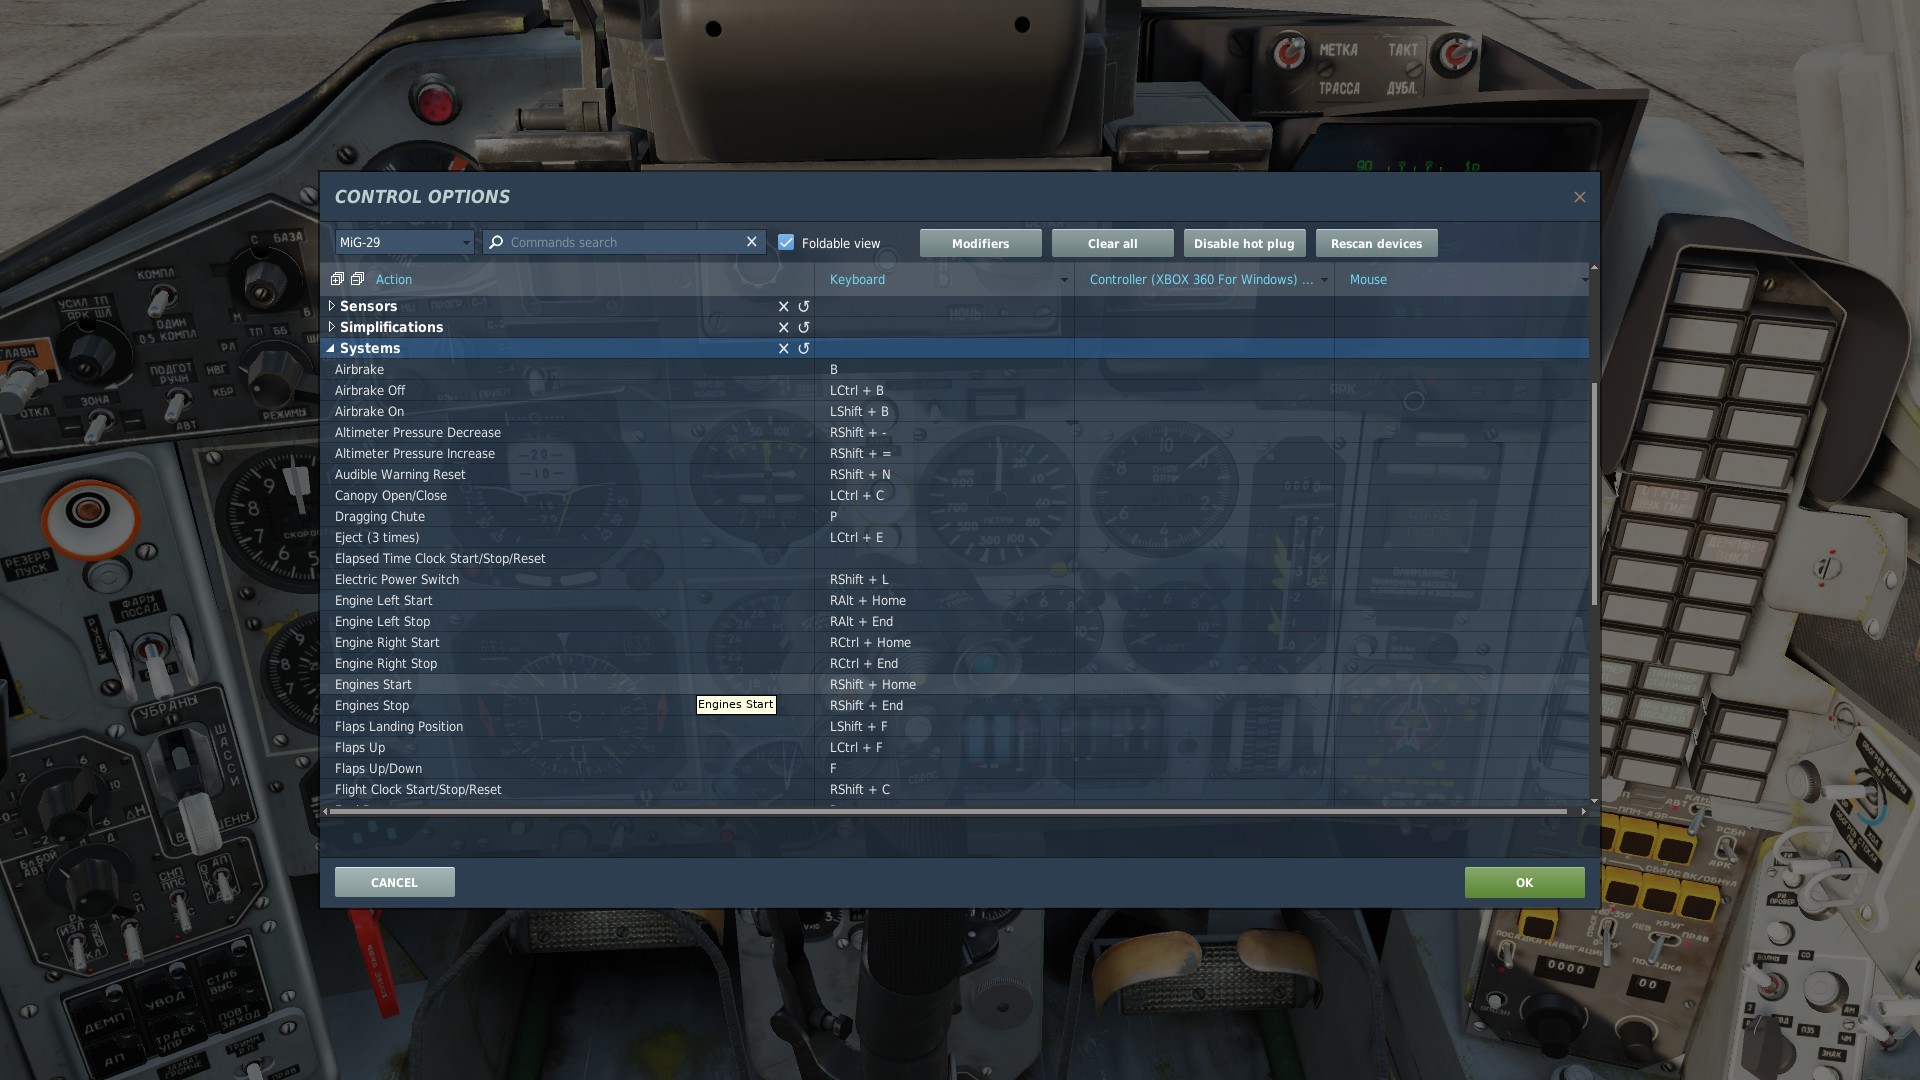Select Altimeter Pressure Increase row
The height and width of the screenshot is (1080, 1920).
954,454
